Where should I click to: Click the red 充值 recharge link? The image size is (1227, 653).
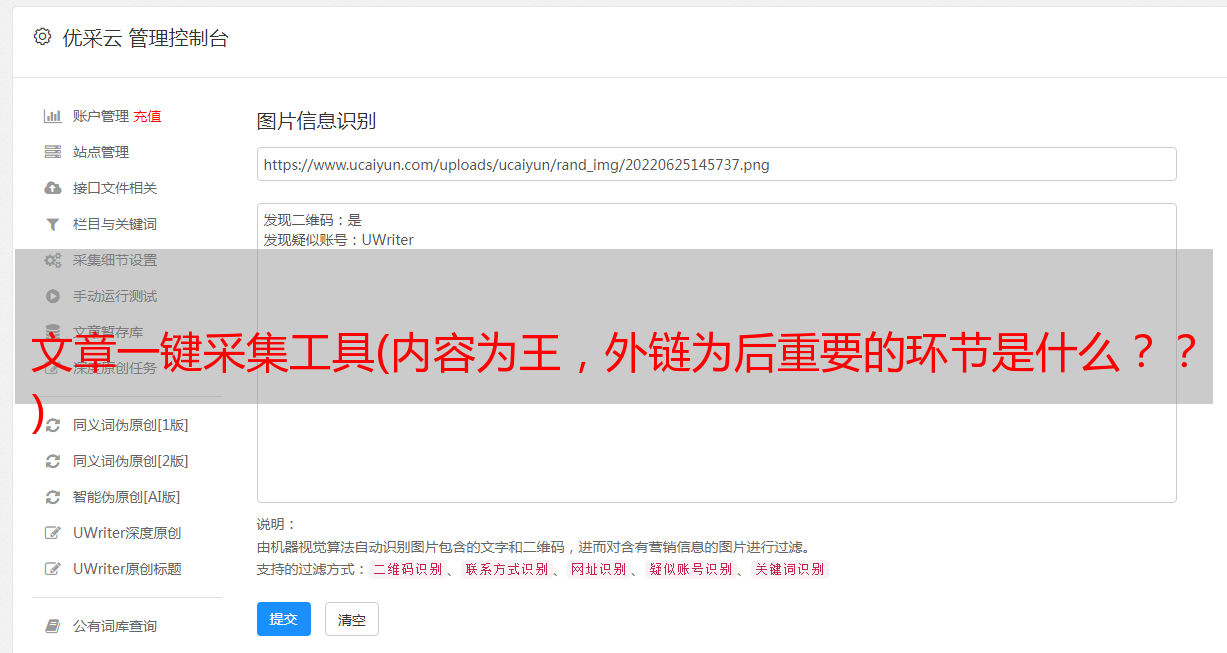(147, 116)
